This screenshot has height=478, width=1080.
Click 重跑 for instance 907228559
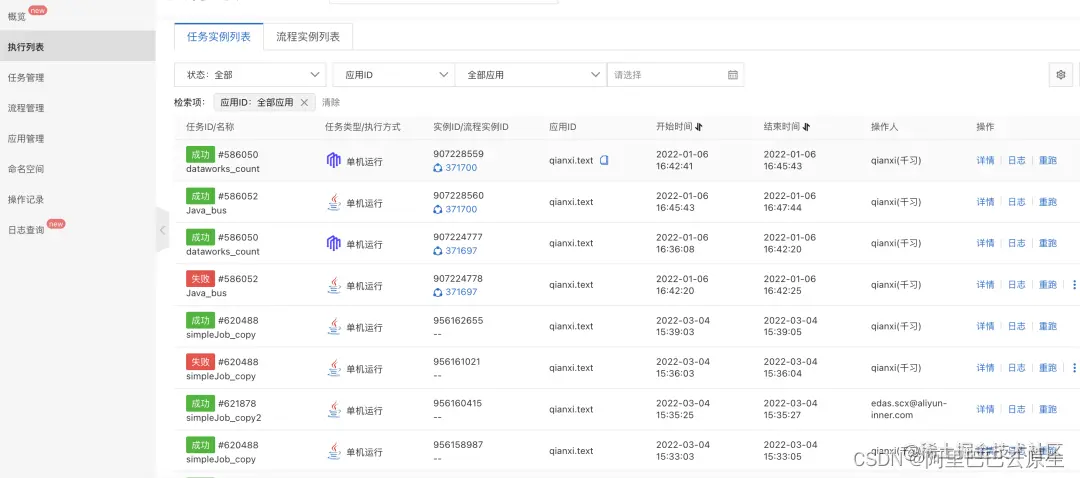(x=1048, y=160)
